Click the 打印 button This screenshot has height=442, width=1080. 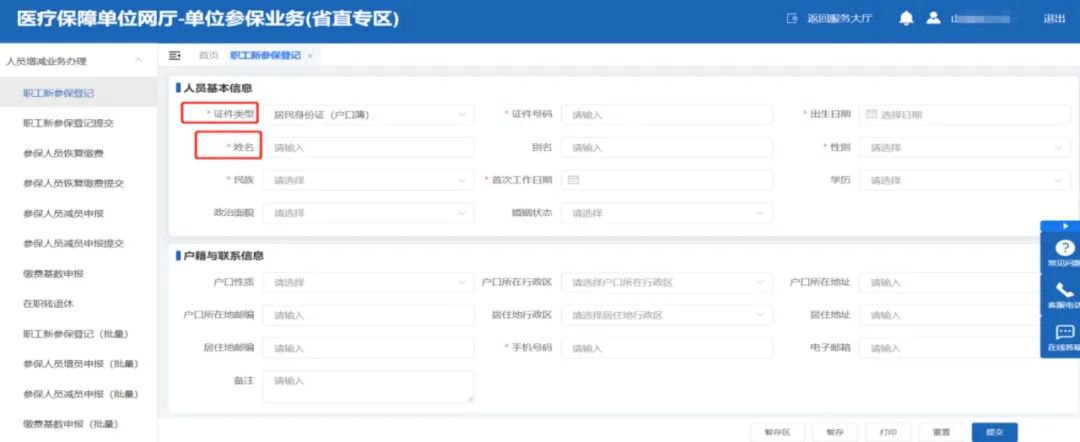point(888,432)
